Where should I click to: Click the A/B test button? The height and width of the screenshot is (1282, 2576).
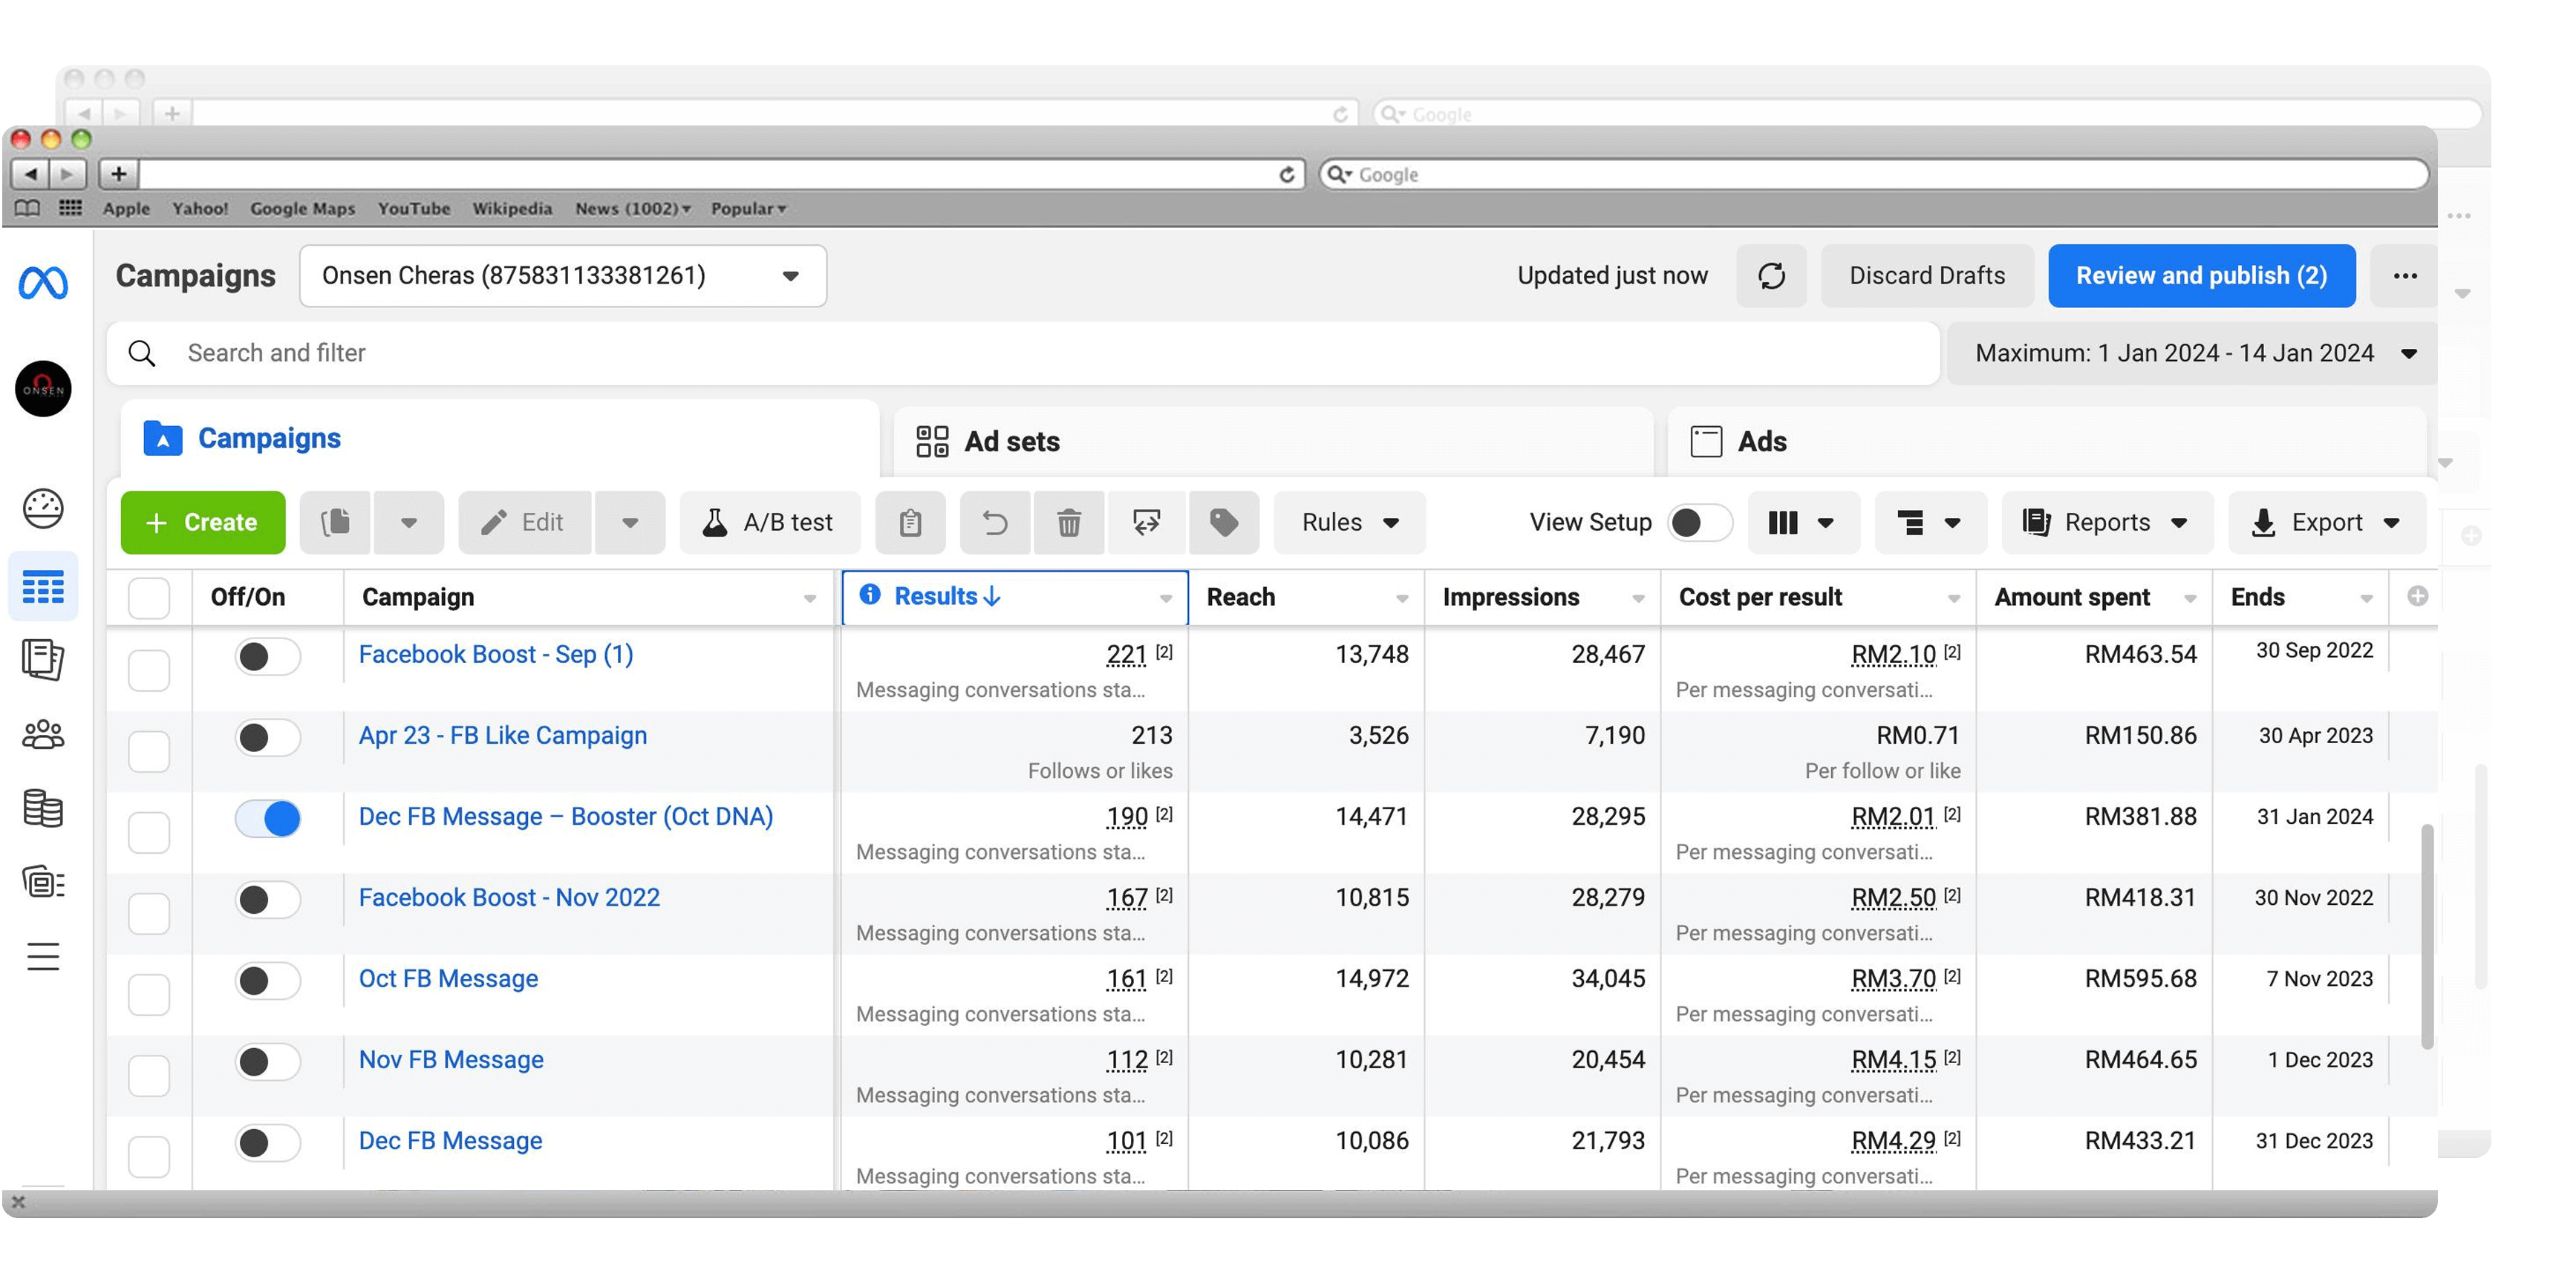coord(770,522)
